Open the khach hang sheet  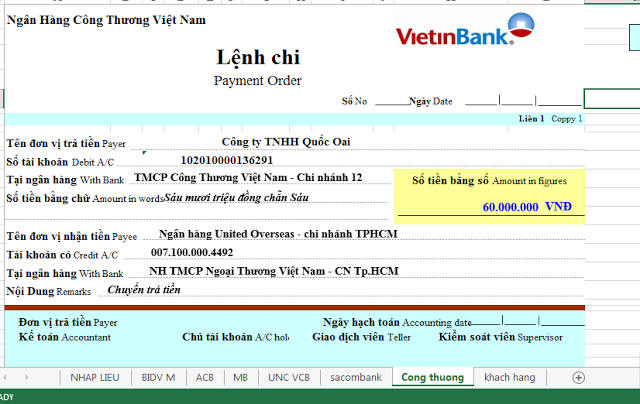pyautogui.click(x=509, y=377)
